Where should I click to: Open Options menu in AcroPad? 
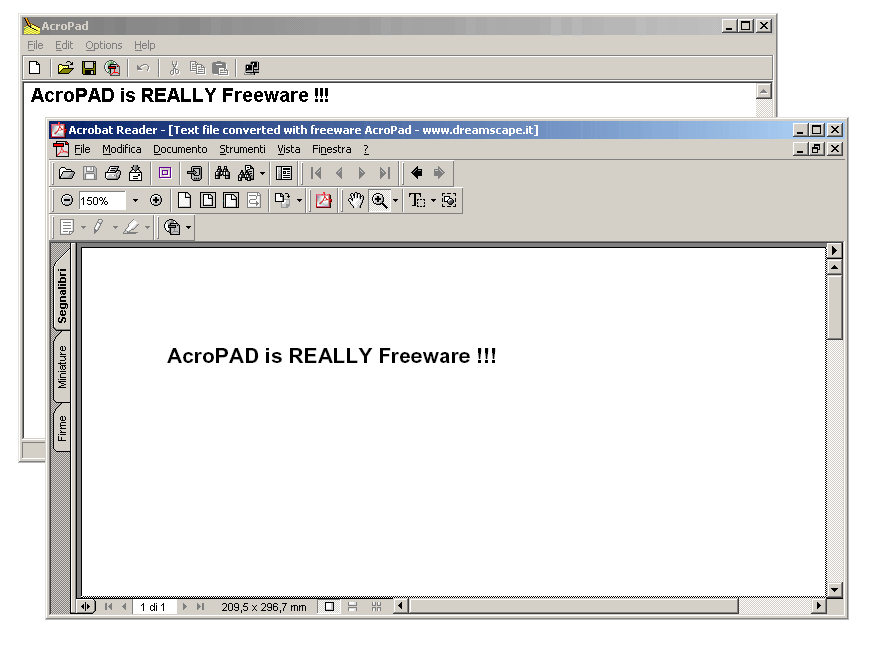click(103, 45)
